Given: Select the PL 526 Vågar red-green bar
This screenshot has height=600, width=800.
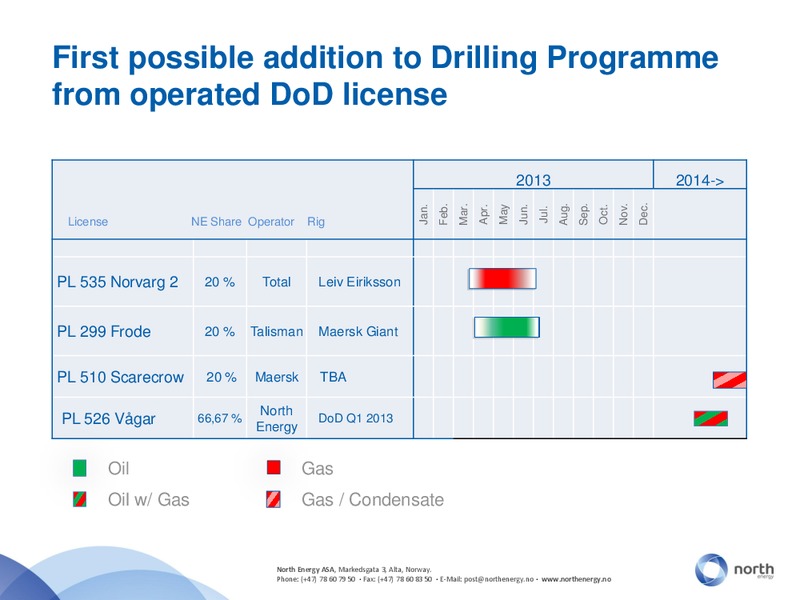Looking at the screenshot, I should 711,418.
